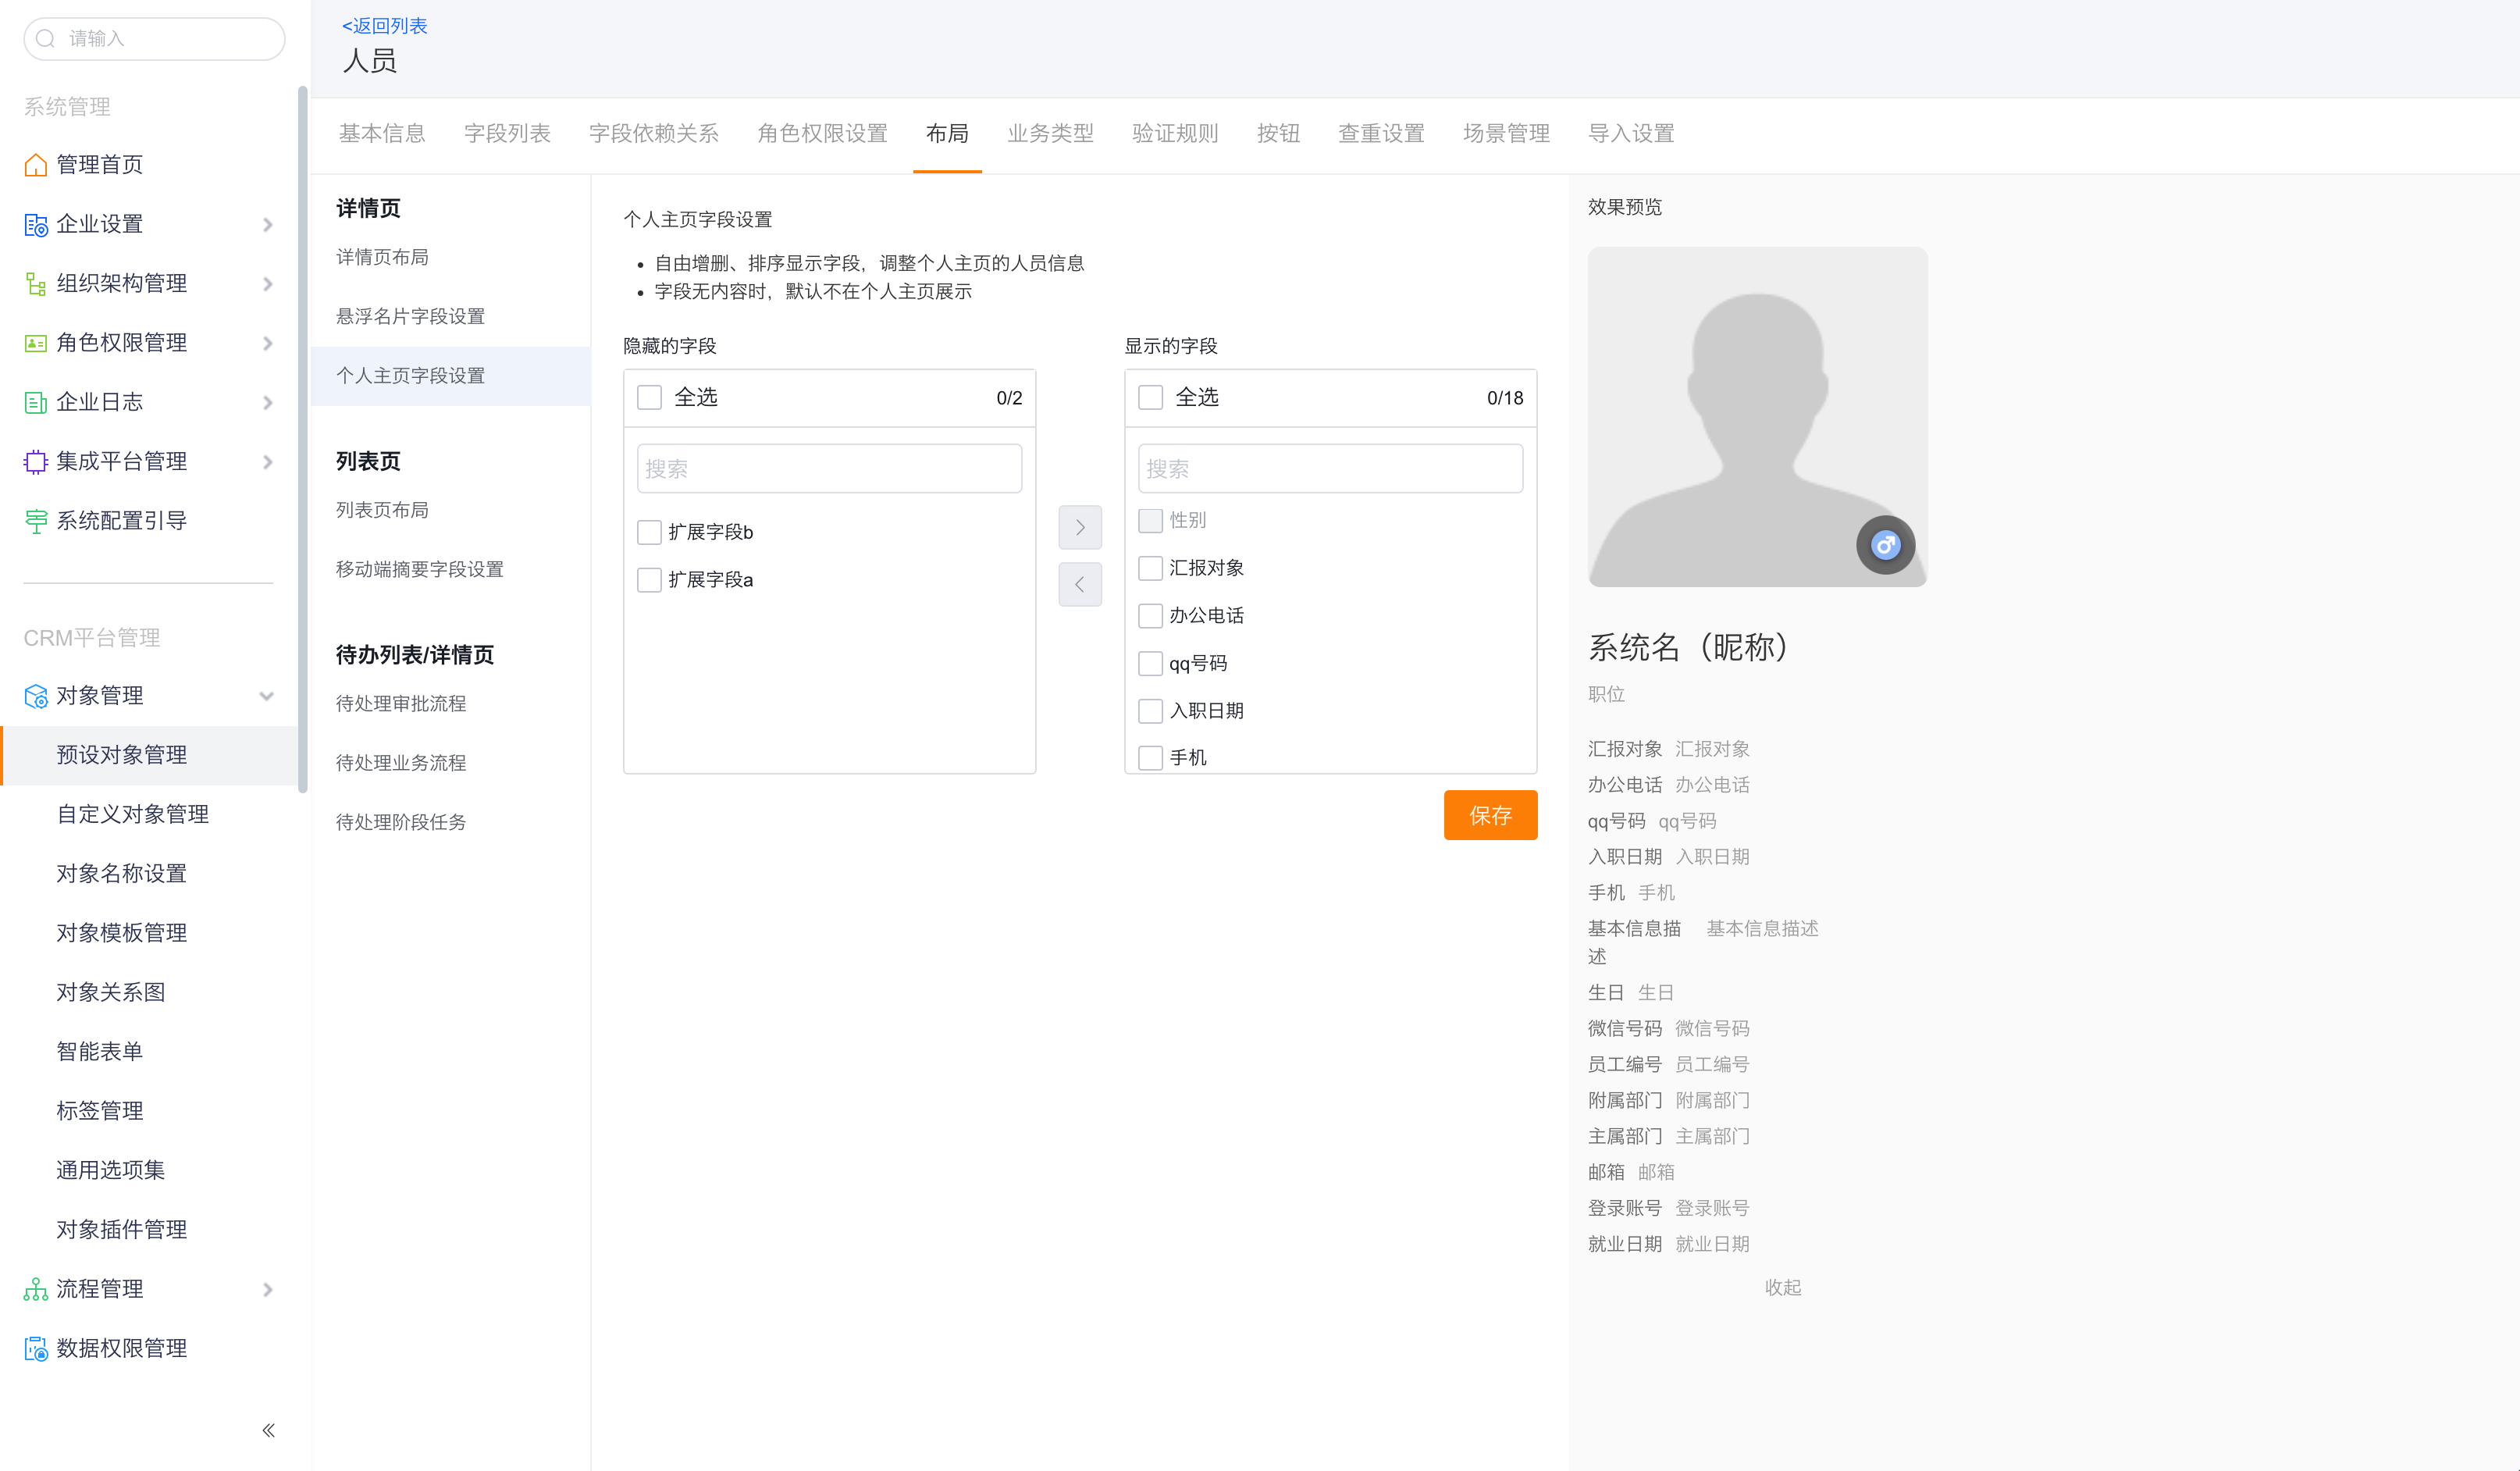Open 待处理阶段任务 layout

401,822
